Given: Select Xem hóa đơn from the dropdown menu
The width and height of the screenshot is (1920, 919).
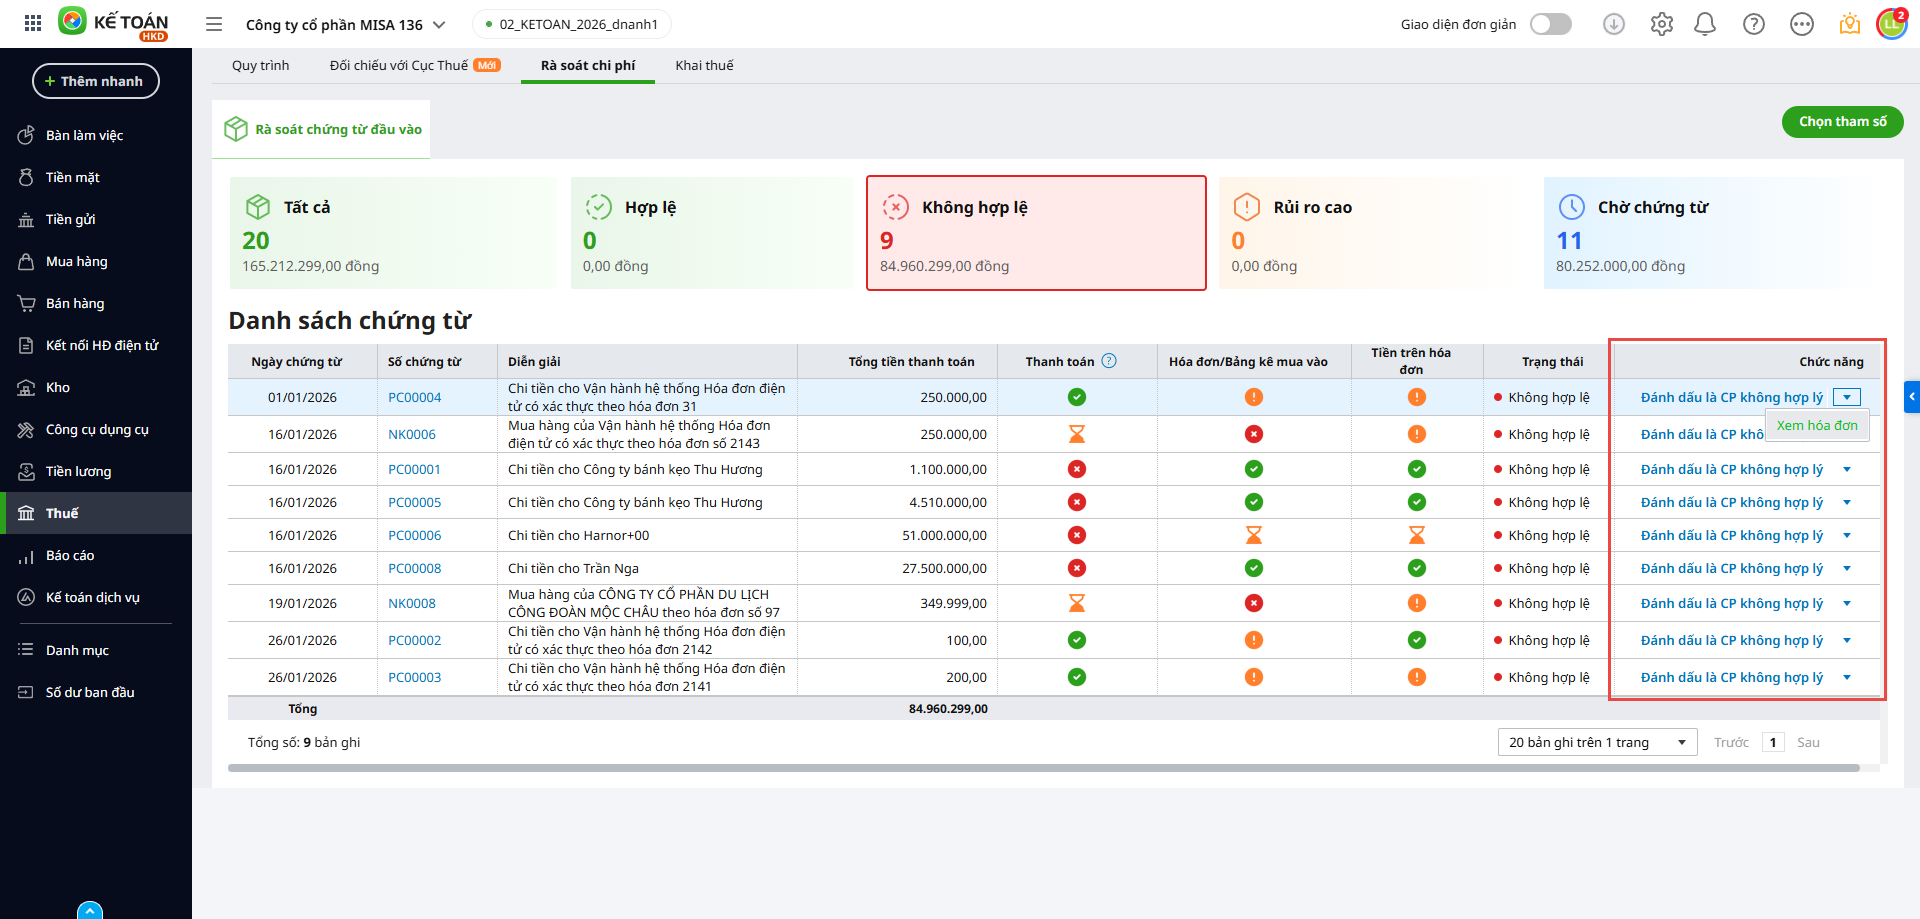Looking at the screenshot, I should pyautogui.click(x=1816, y=425).
